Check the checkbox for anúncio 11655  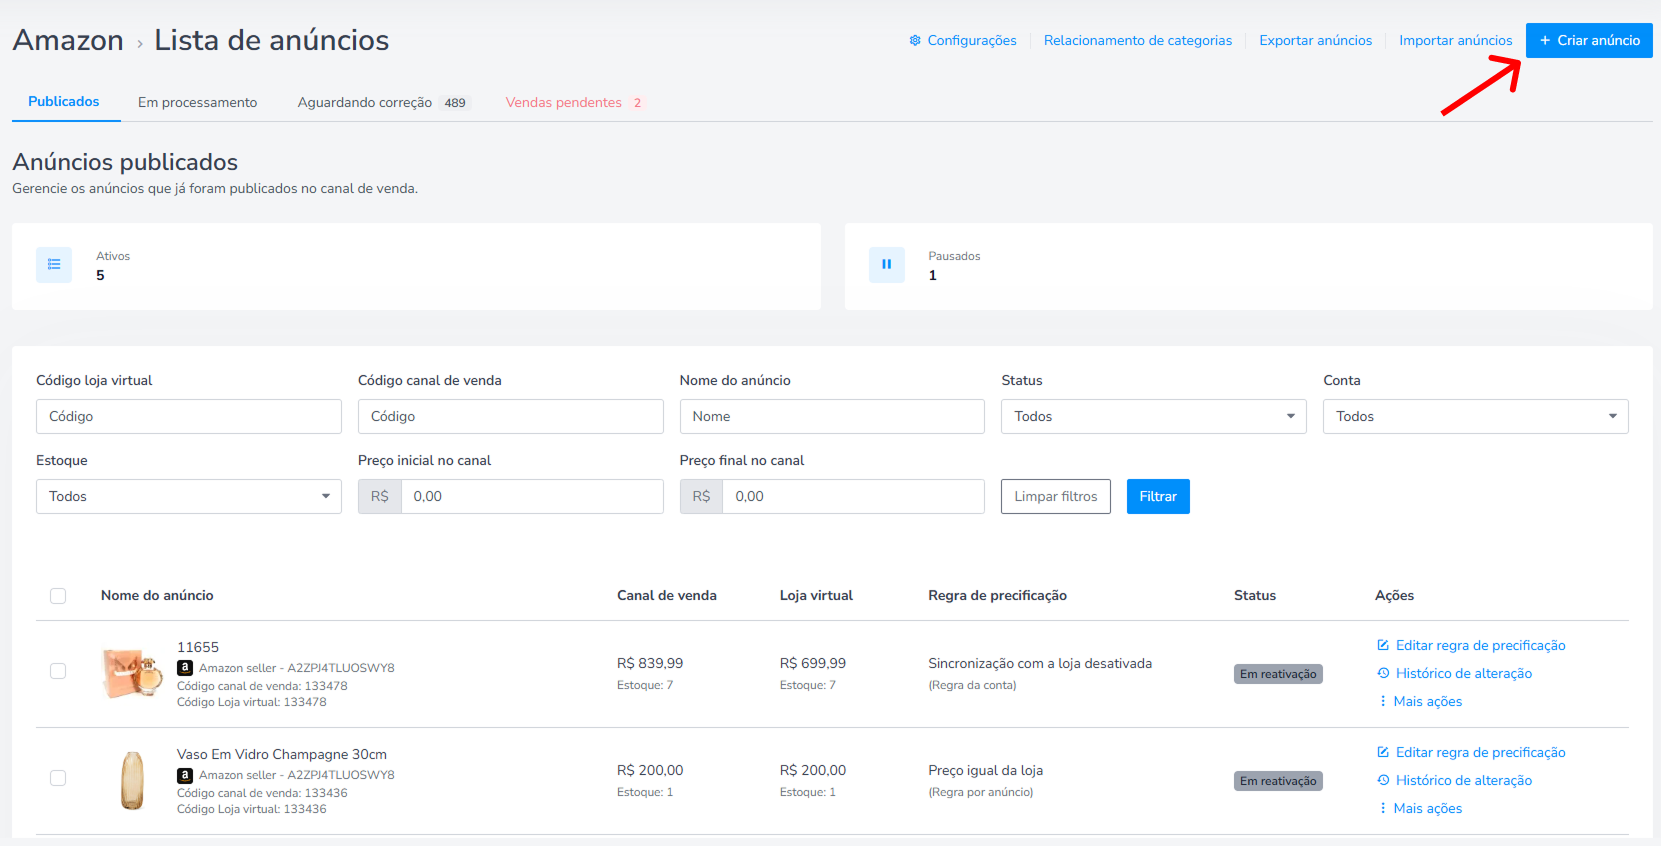[58, 671]
